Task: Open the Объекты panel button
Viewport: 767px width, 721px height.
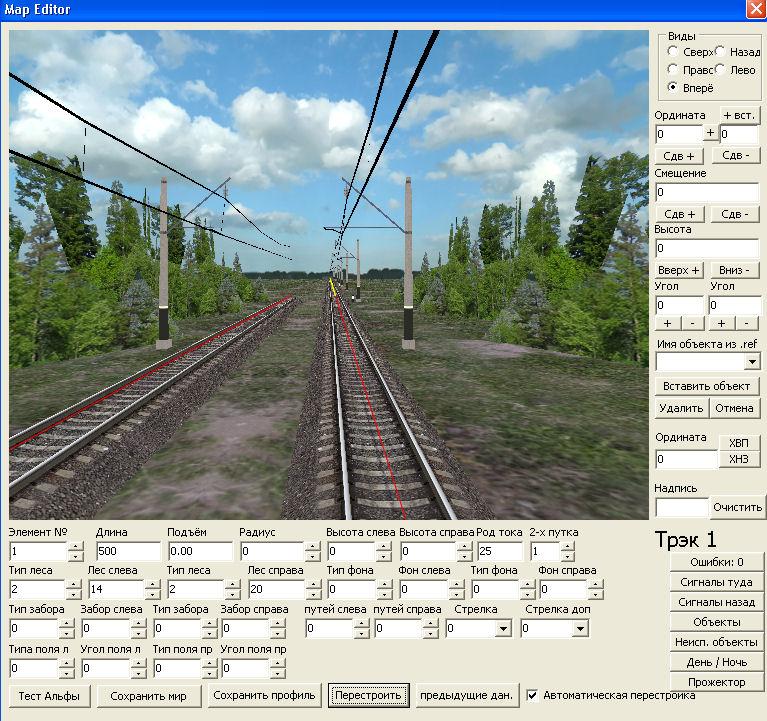Action: 716,621
